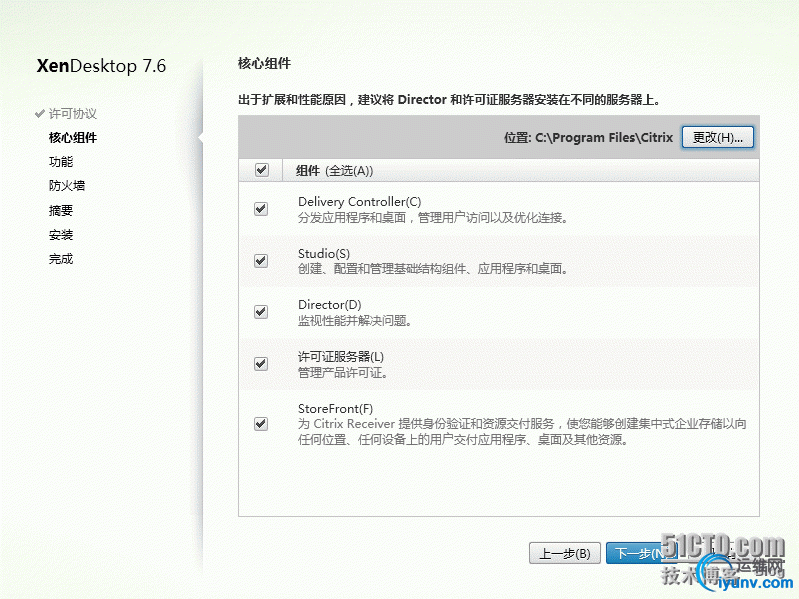This screenshot has height=599, width=799.
Task: Click the Studio(S) label
Action: (324, 254)
